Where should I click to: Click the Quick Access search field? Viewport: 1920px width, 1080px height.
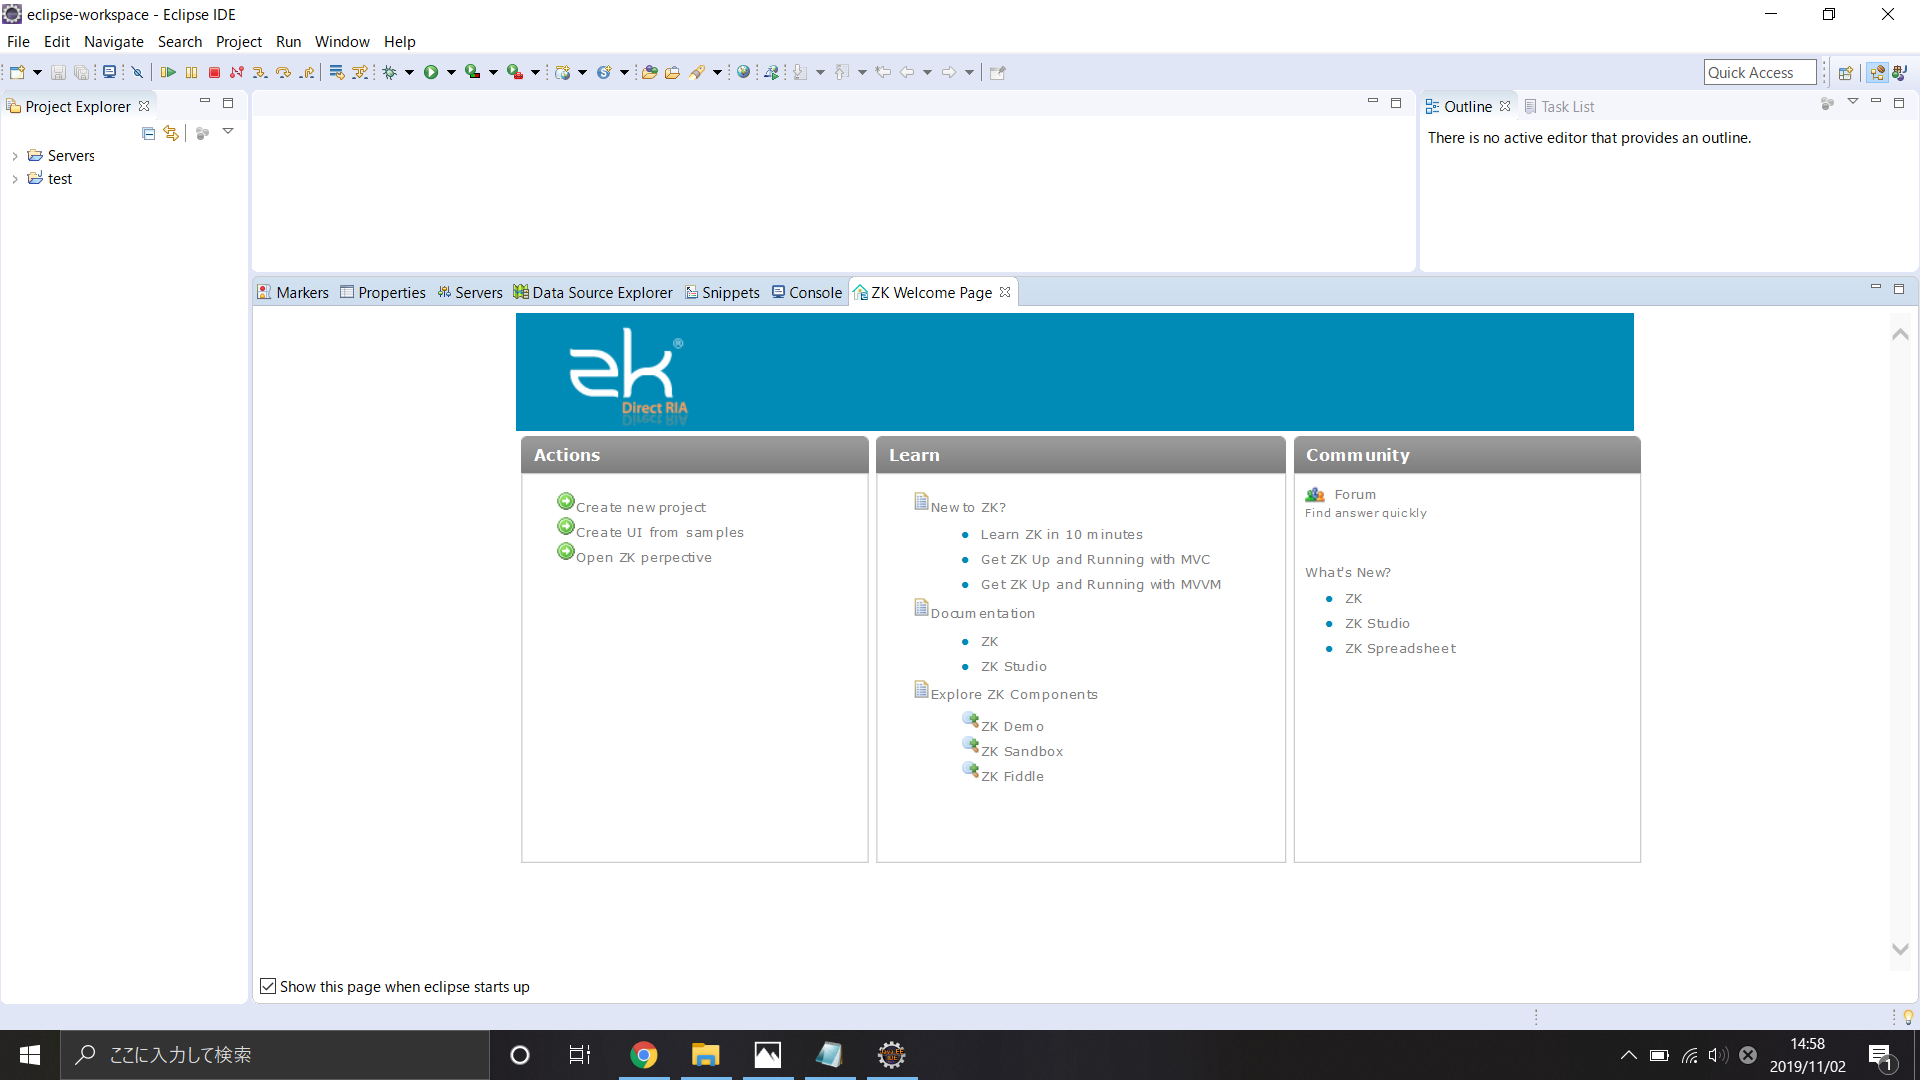coord(1758,72)
